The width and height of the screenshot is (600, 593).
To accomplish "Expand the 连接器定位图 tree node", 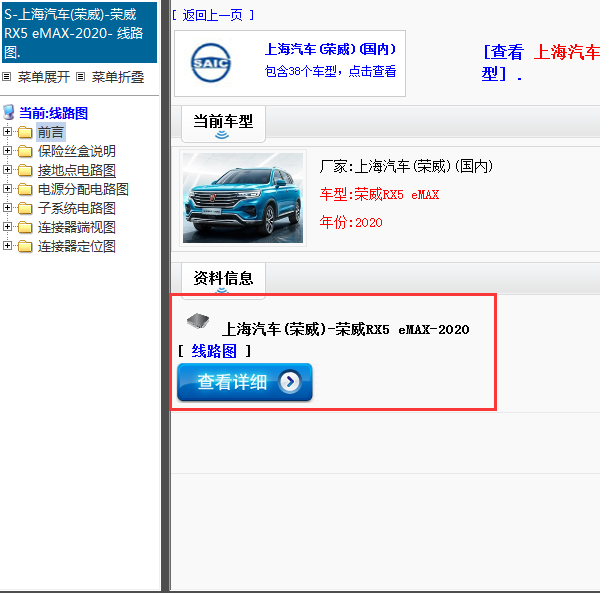I will click(x=7, y=245).
